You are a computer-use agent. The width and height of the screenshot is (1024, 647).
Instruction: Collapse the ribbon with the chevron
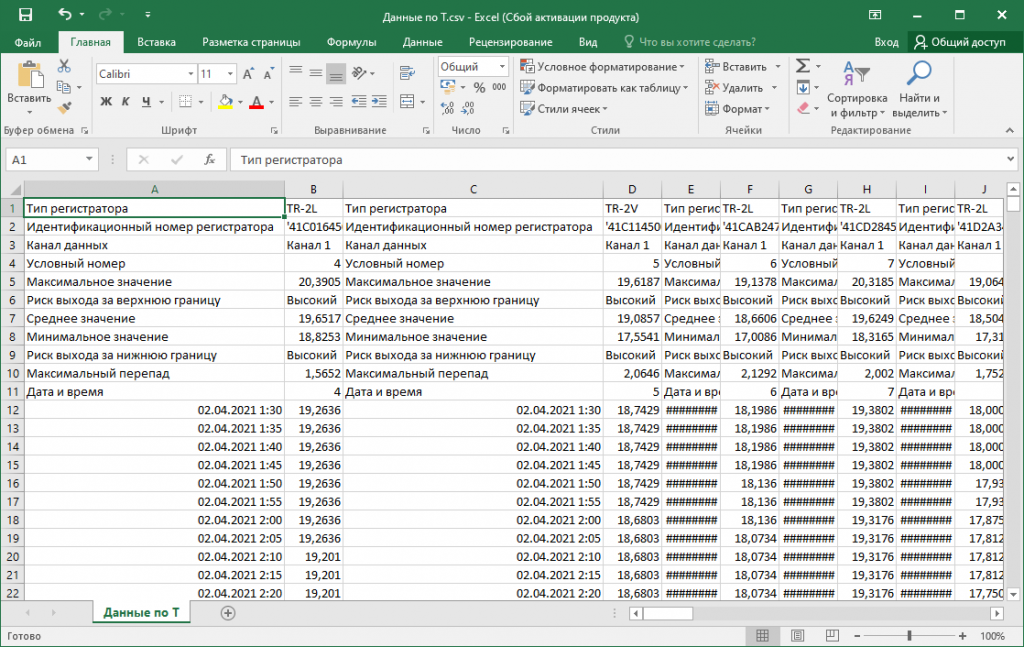click(1010, 131)
